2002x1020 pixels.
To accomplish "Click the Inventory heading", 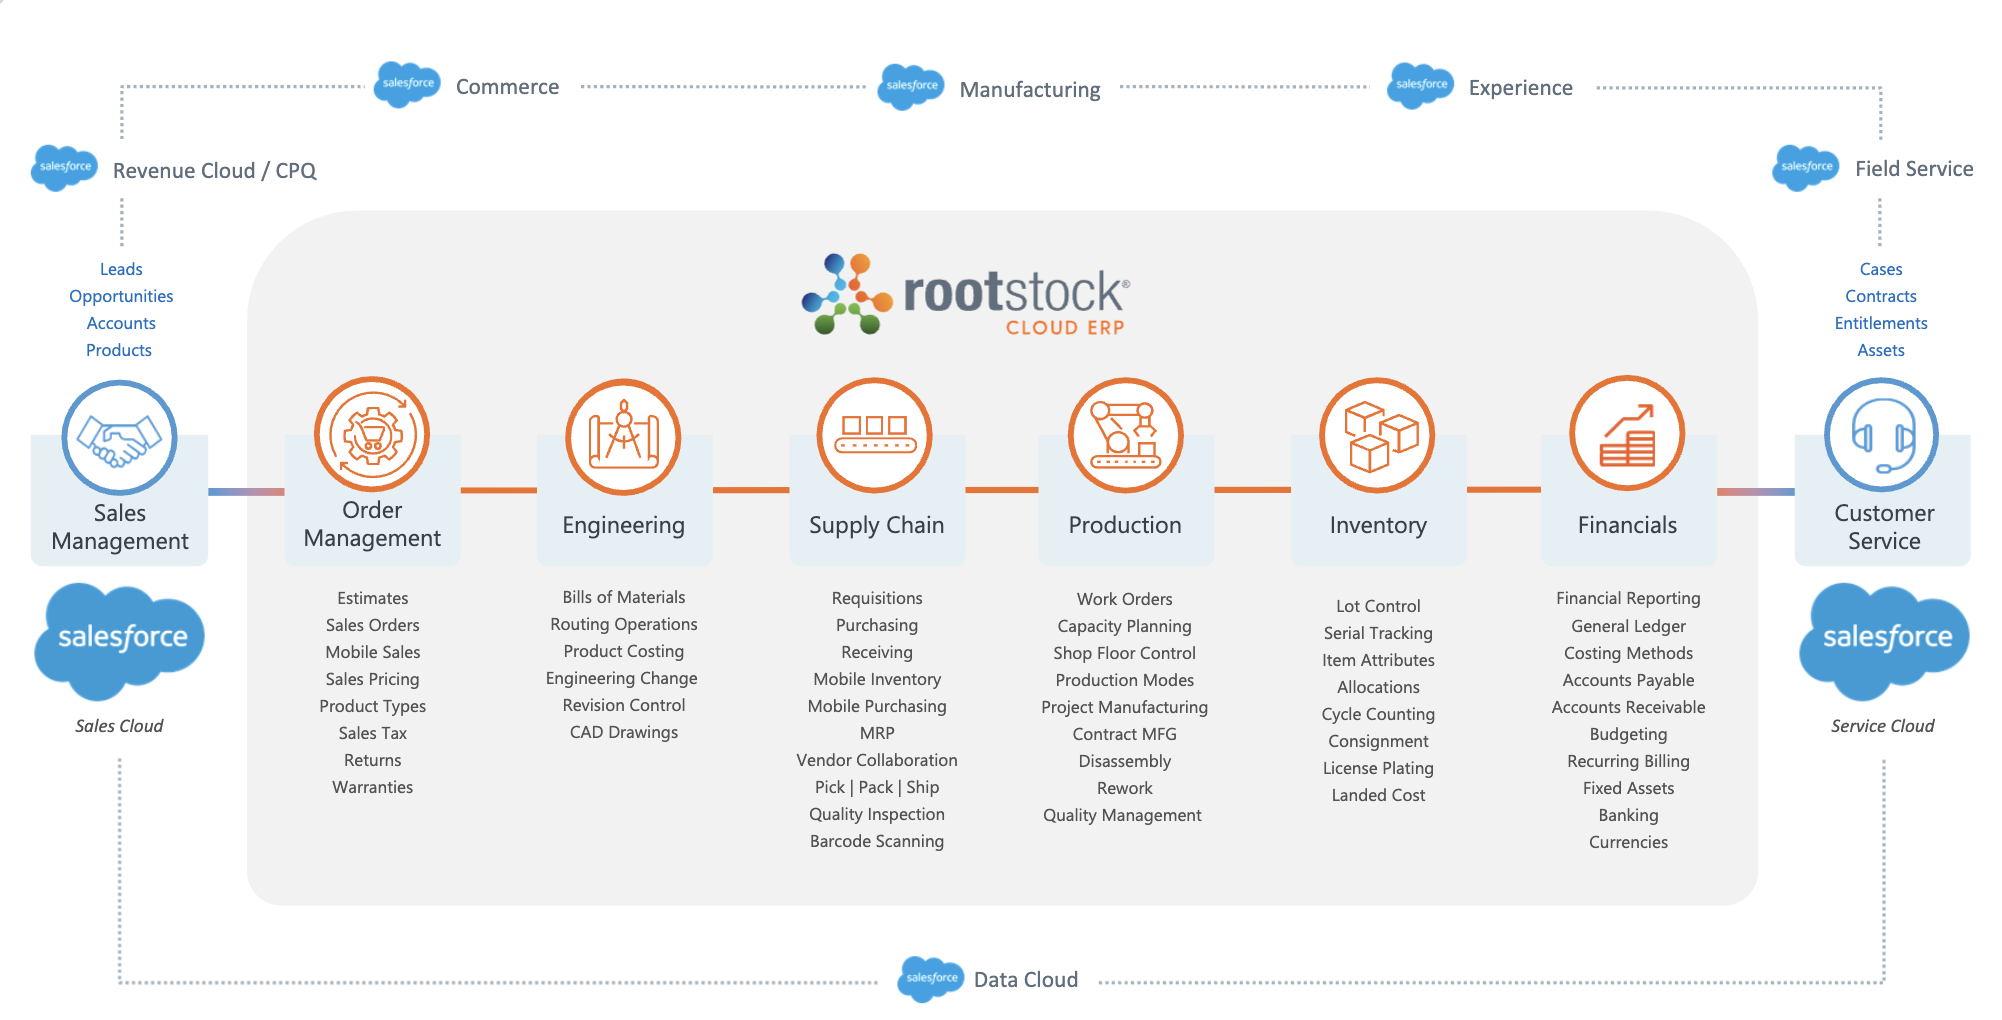I will (x=1378, y=525).
